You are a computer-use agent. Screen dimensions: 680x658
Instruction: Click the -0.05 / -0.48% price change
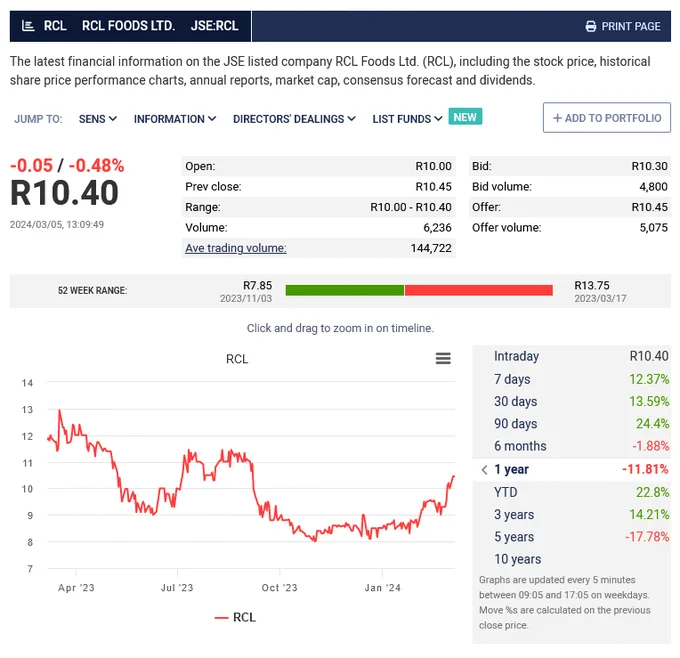(x=67, y=166)
